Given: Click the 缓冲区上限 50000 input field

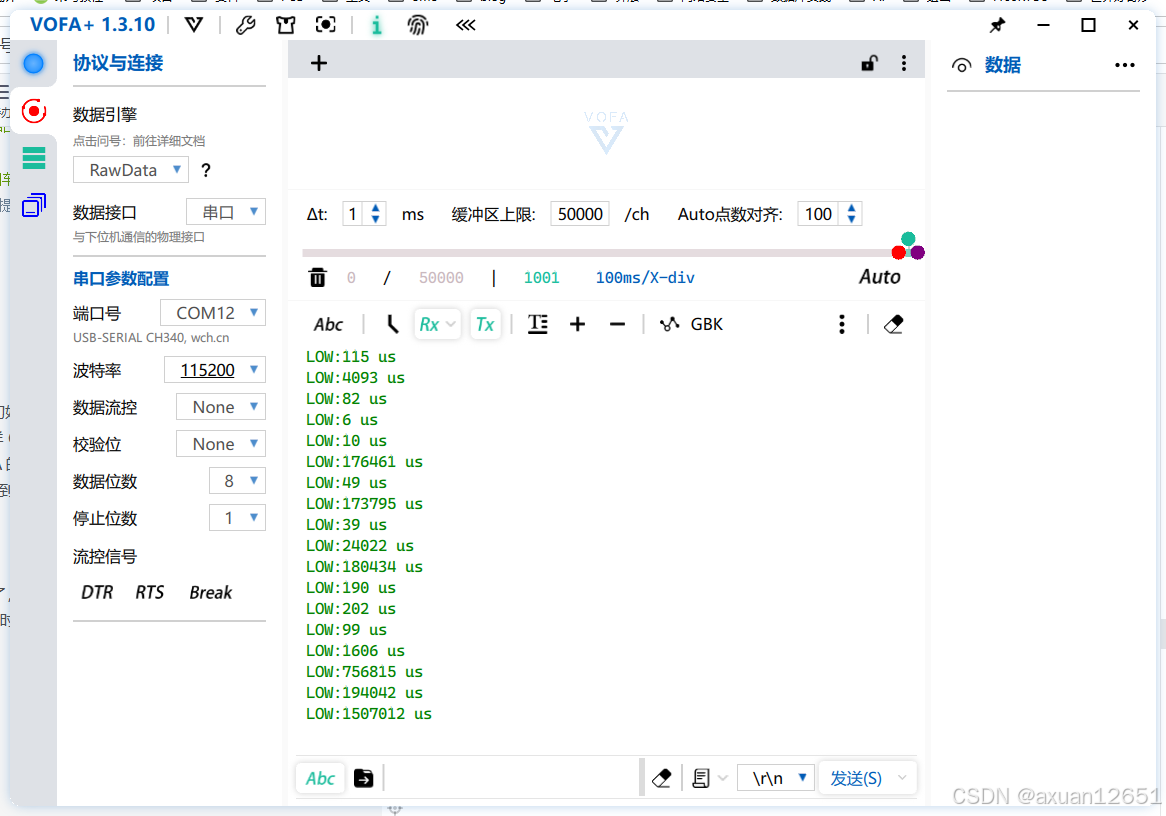Looking at the screenshot, I should [x=580, y=214].
